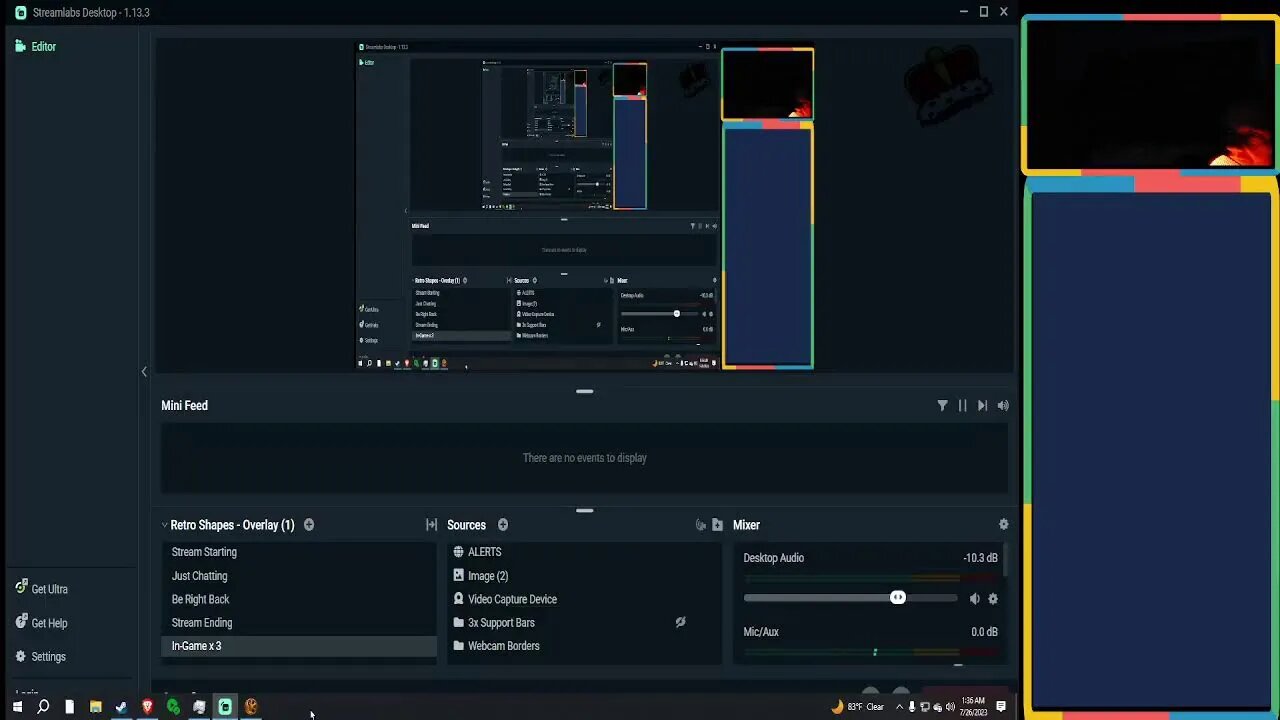Adjust the Desktop Audio volume slider

pos(850,598)
